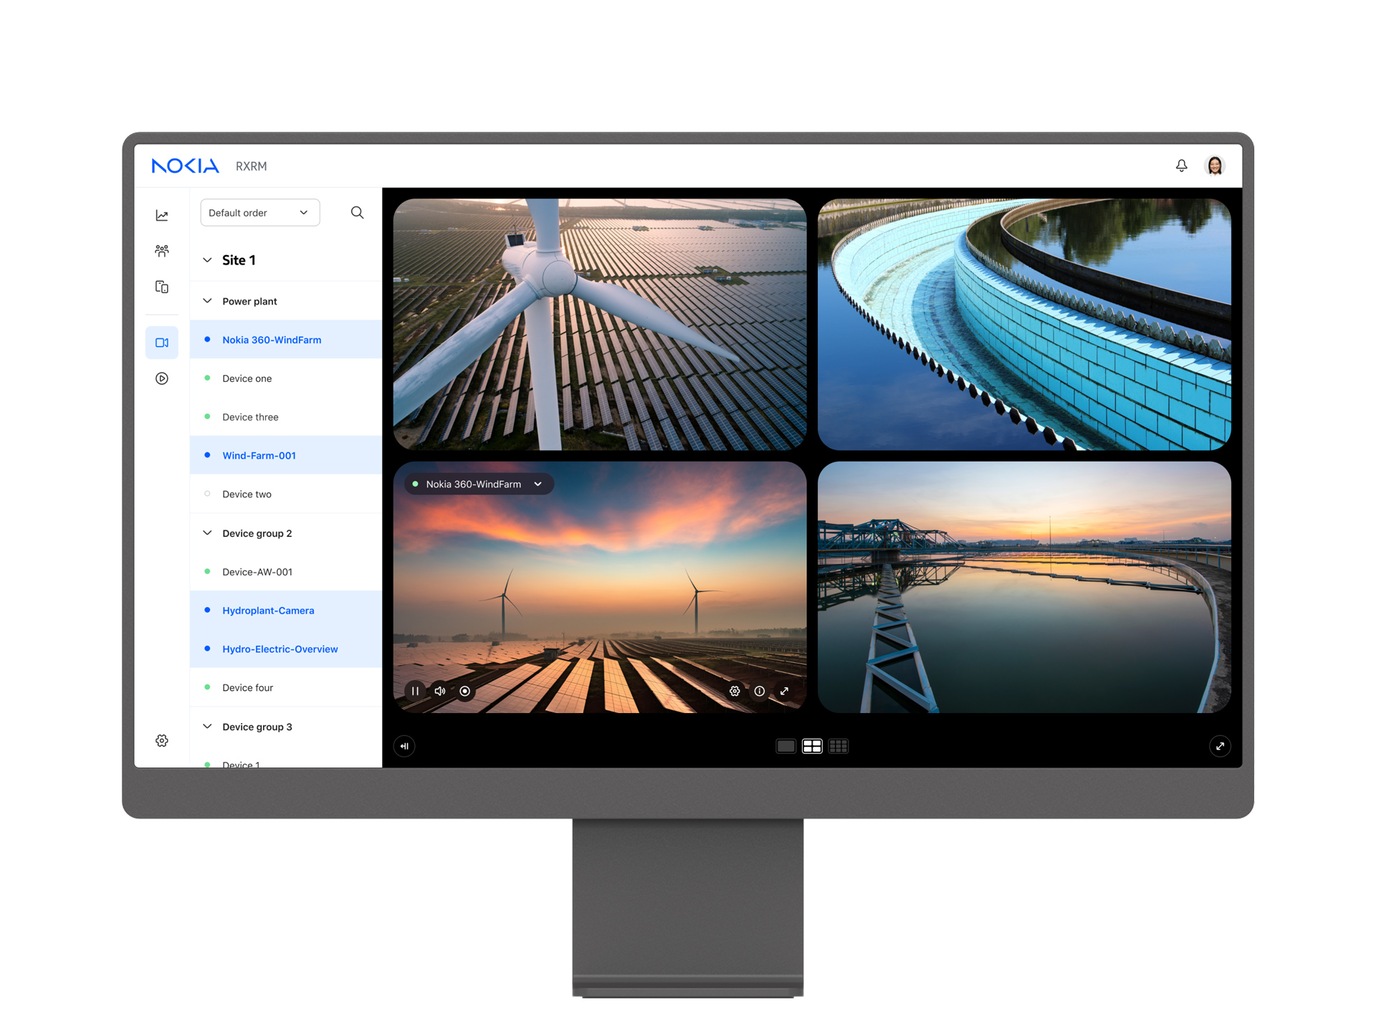This screenshot has width=1376, height=1032.
Task: Expand the Device group 3 section
Action: pos(207,726)
